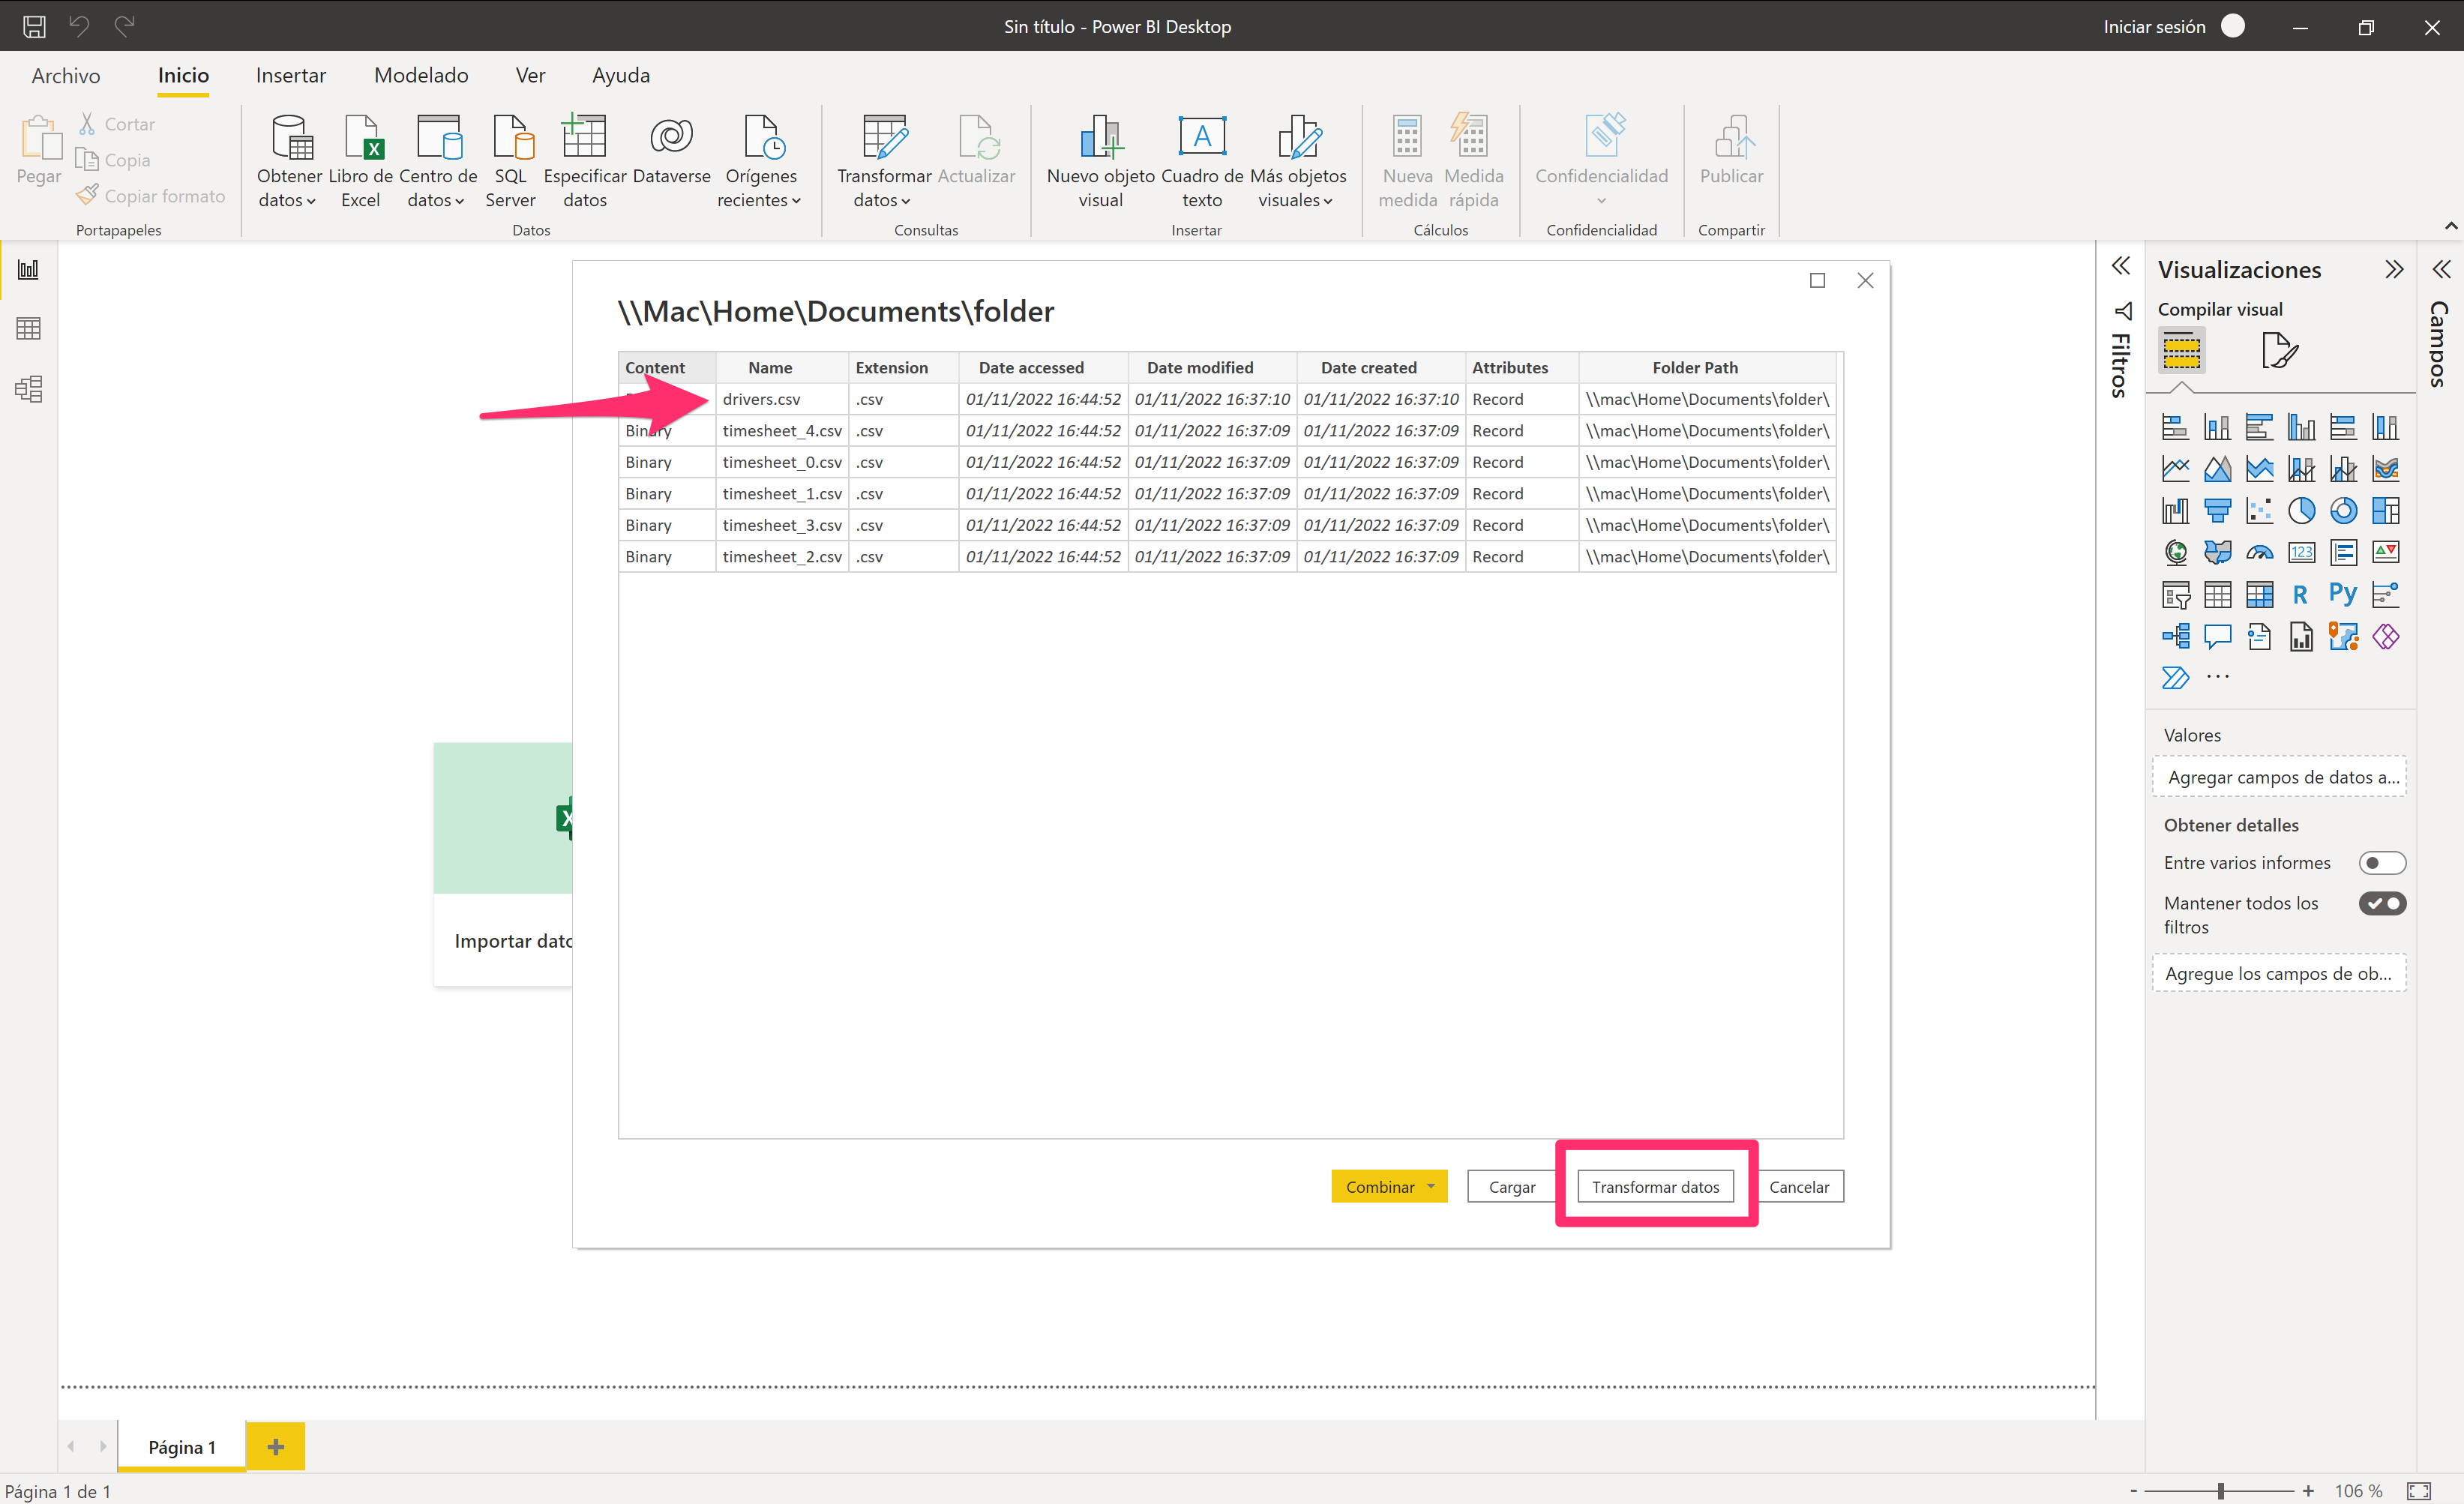
Task: Click the Cargar button
Action: [1512, 1186]
